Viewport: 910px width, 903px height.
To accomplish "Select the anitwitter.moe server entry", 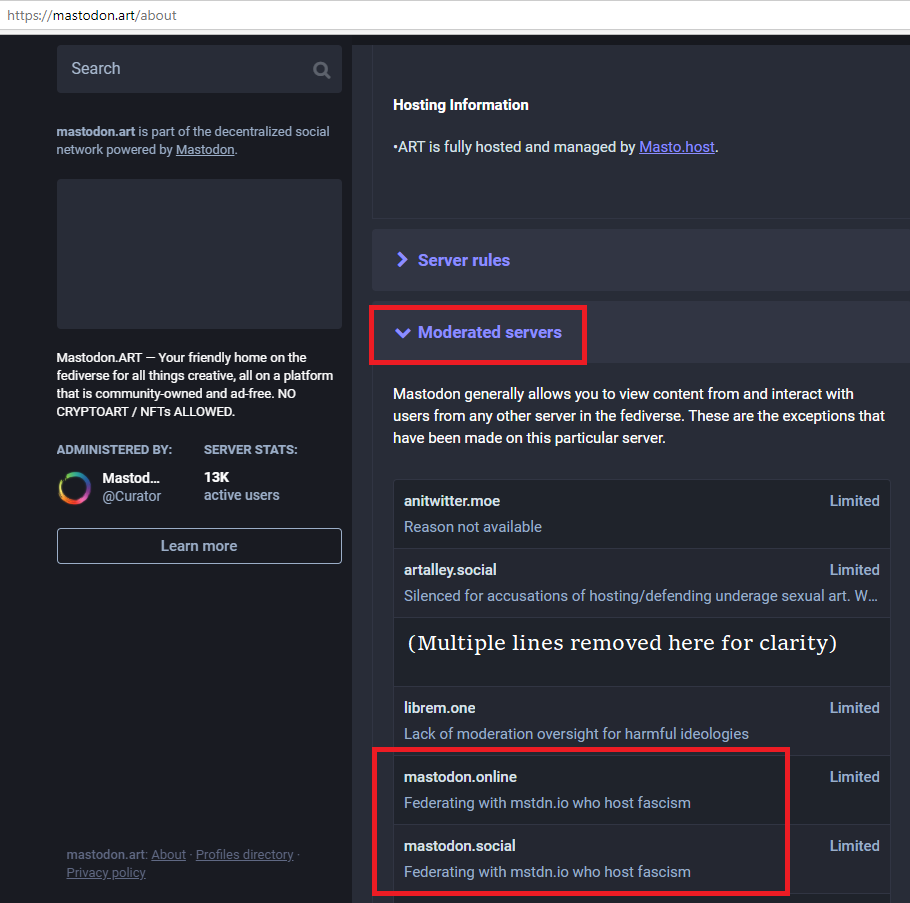I will tap(641, 513).
